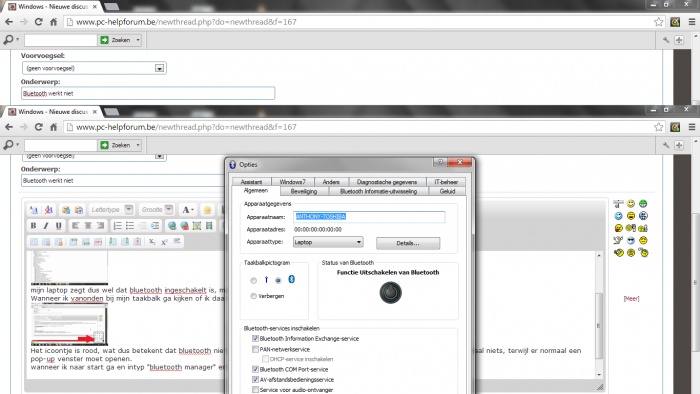Click the Bold icon in the editor toolbar
This screenshot has height=394, width=700.
[x=33, y=226]
